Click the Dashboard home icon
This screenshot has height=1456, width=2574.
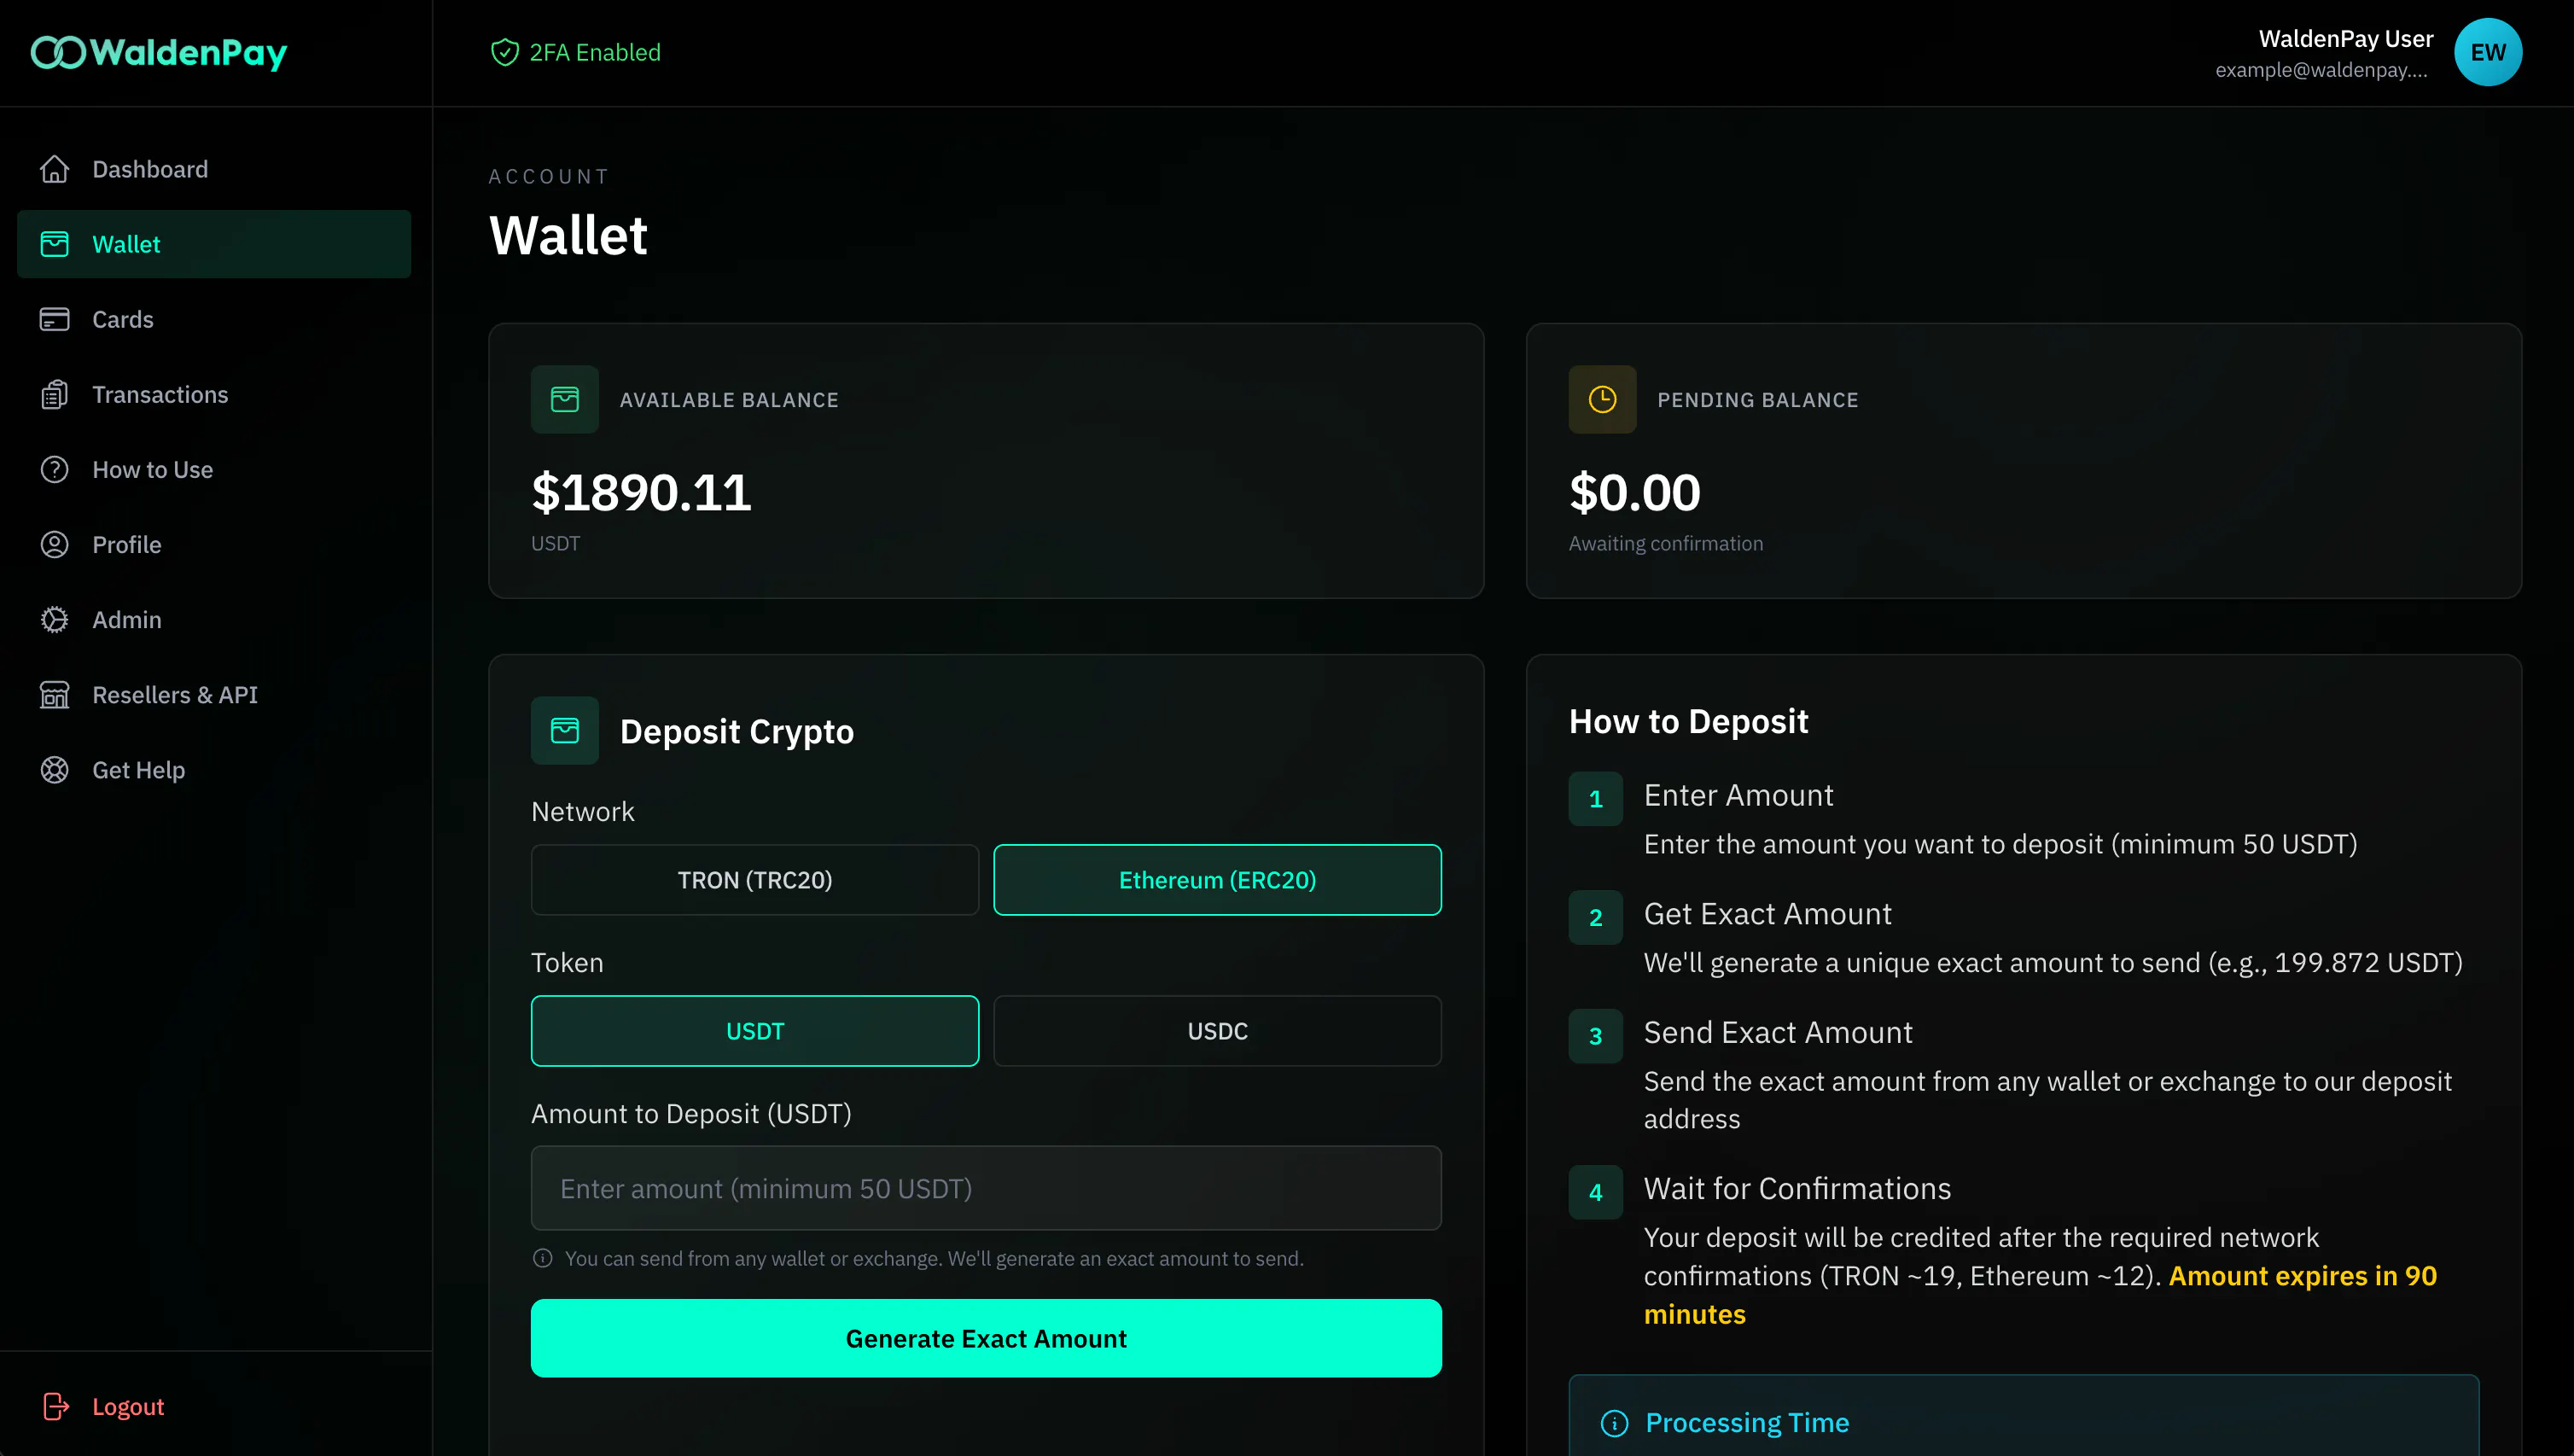click(55, 169)
